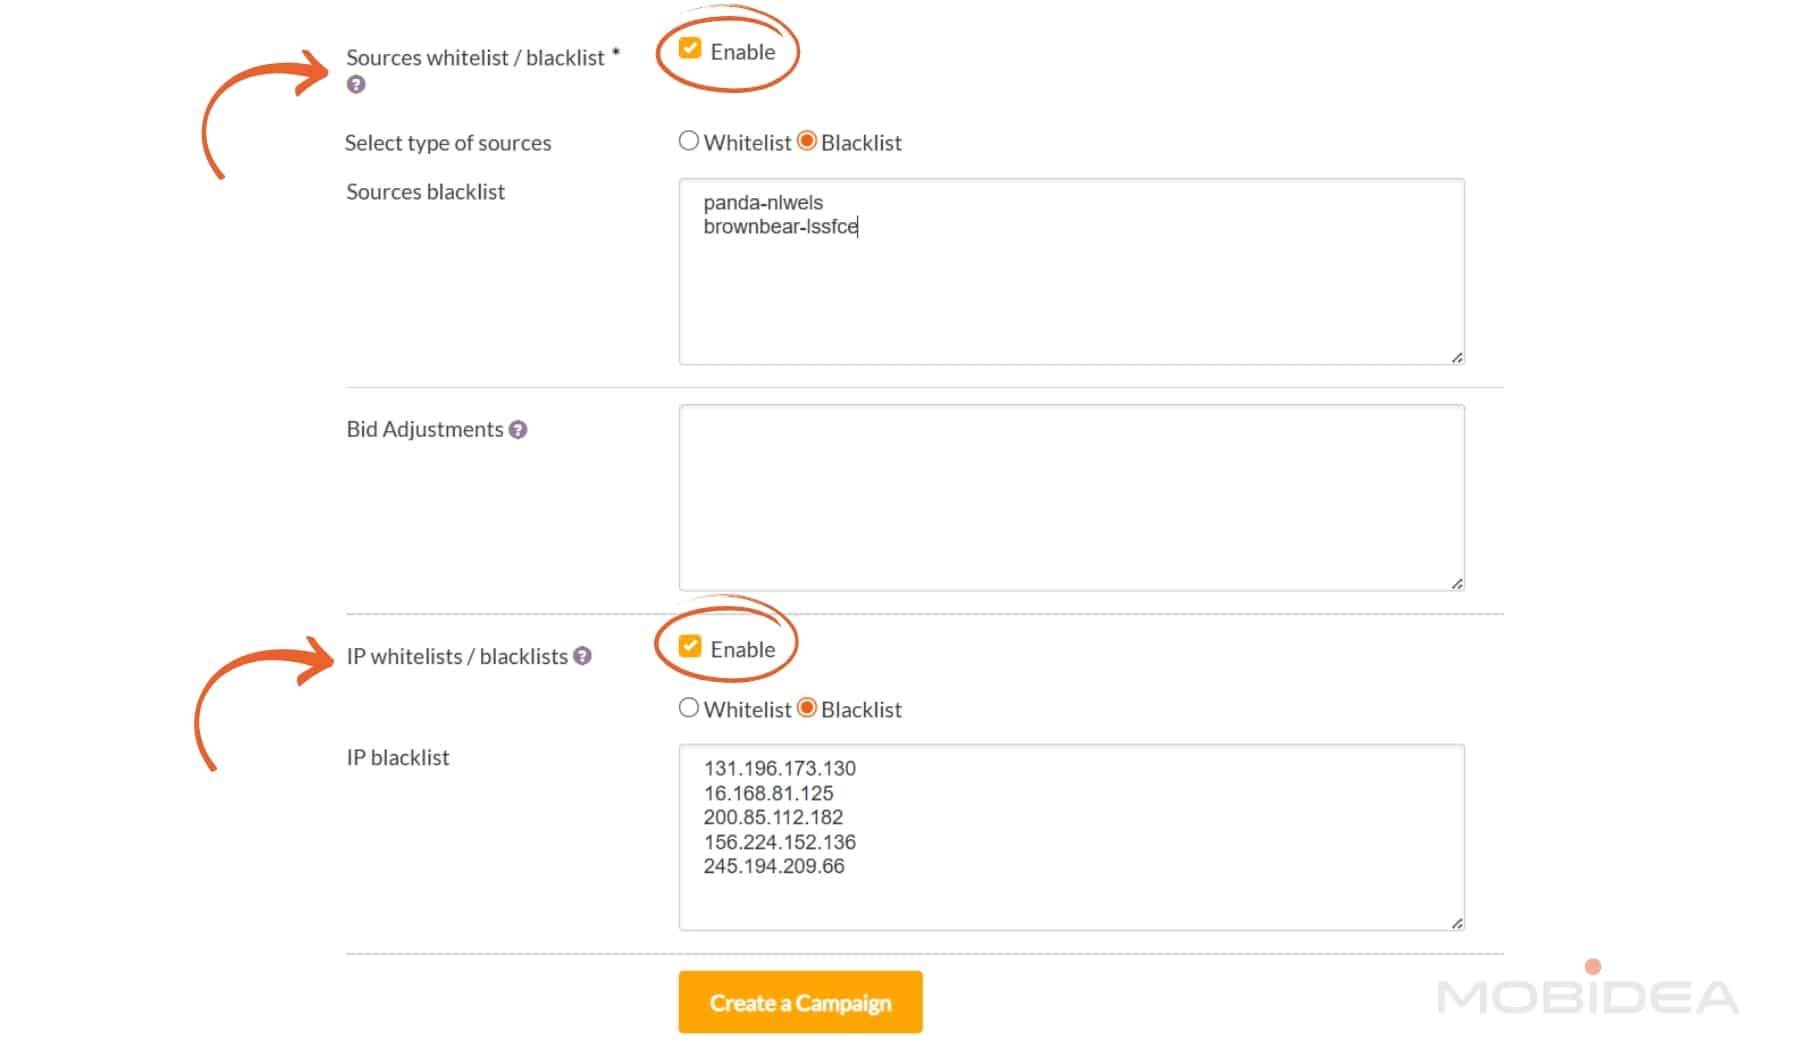This screenshot has width=1800, height=1050.
Task: Click IP whitelists / blacklists help icon
Action: (583, 656)
